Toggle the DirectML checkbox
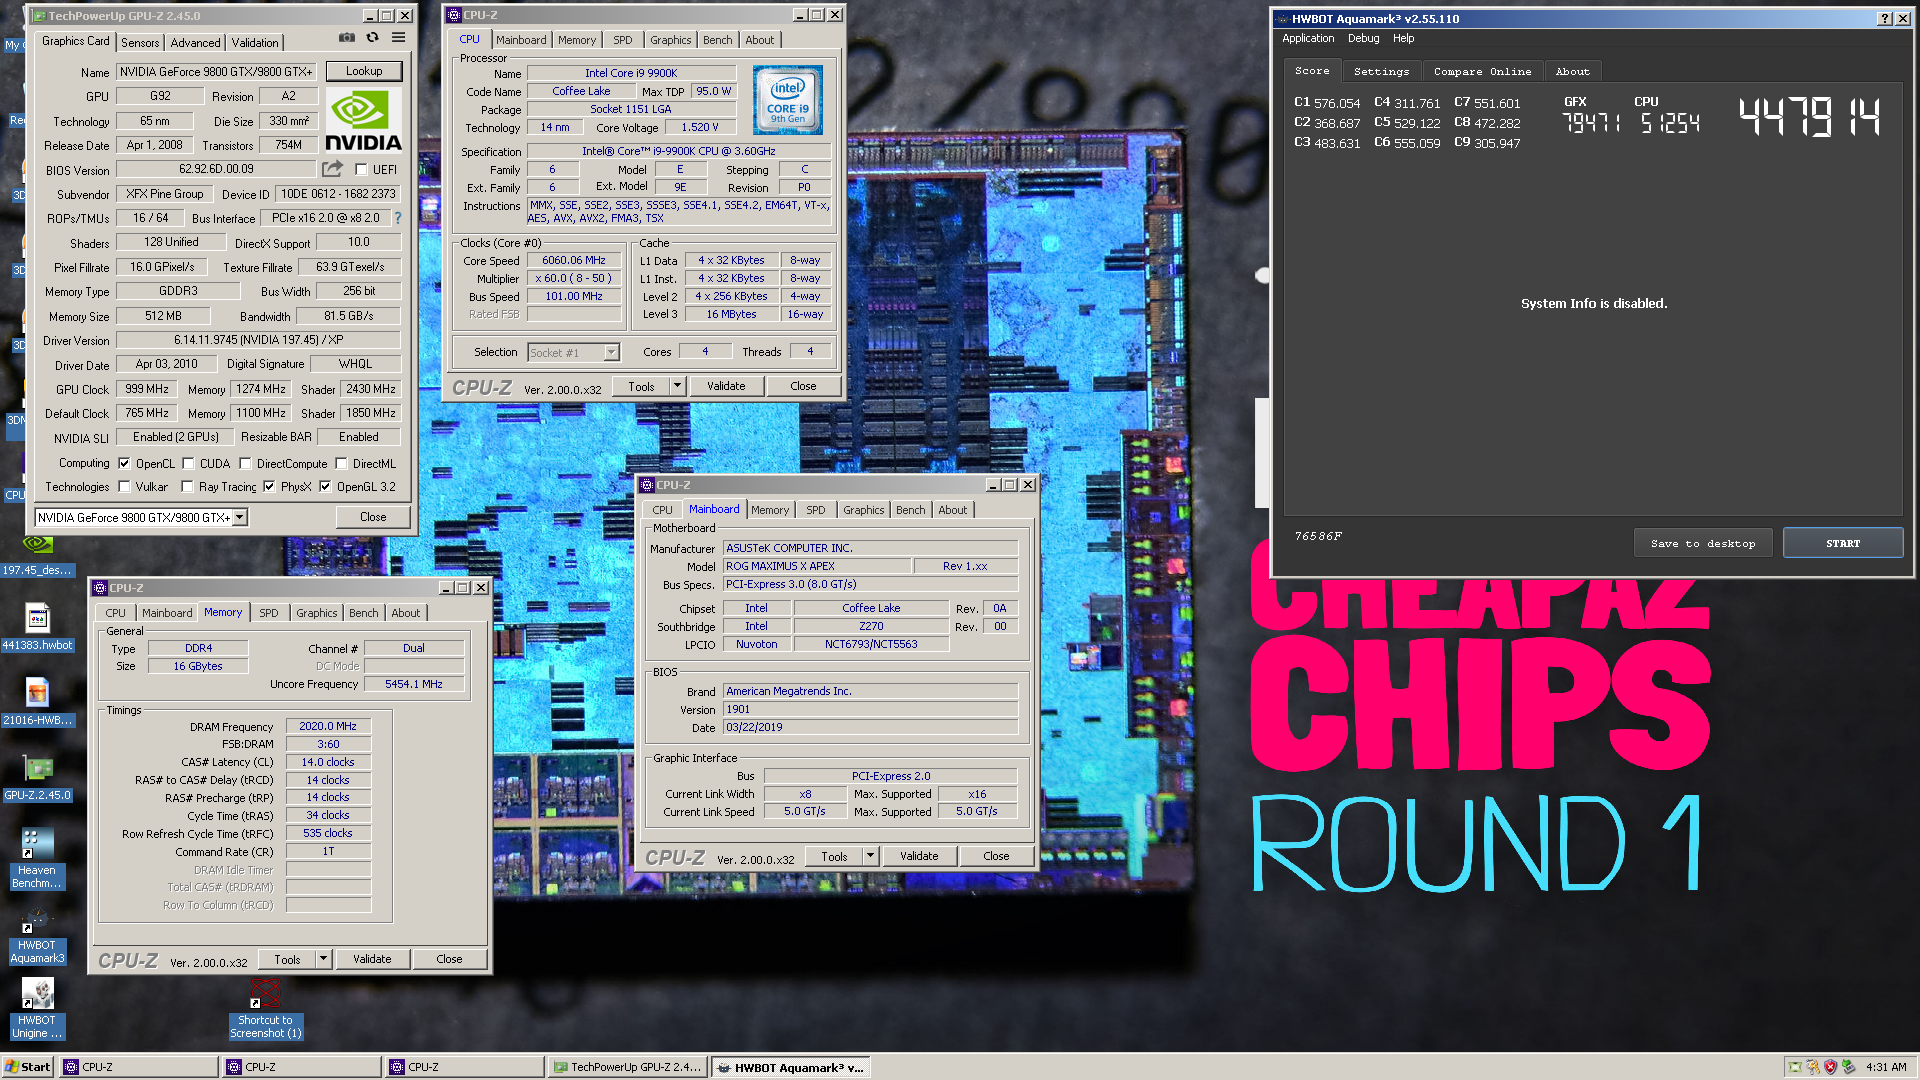The width and height of the screenshot is (1920, 1080). click(x=341, y=463)
